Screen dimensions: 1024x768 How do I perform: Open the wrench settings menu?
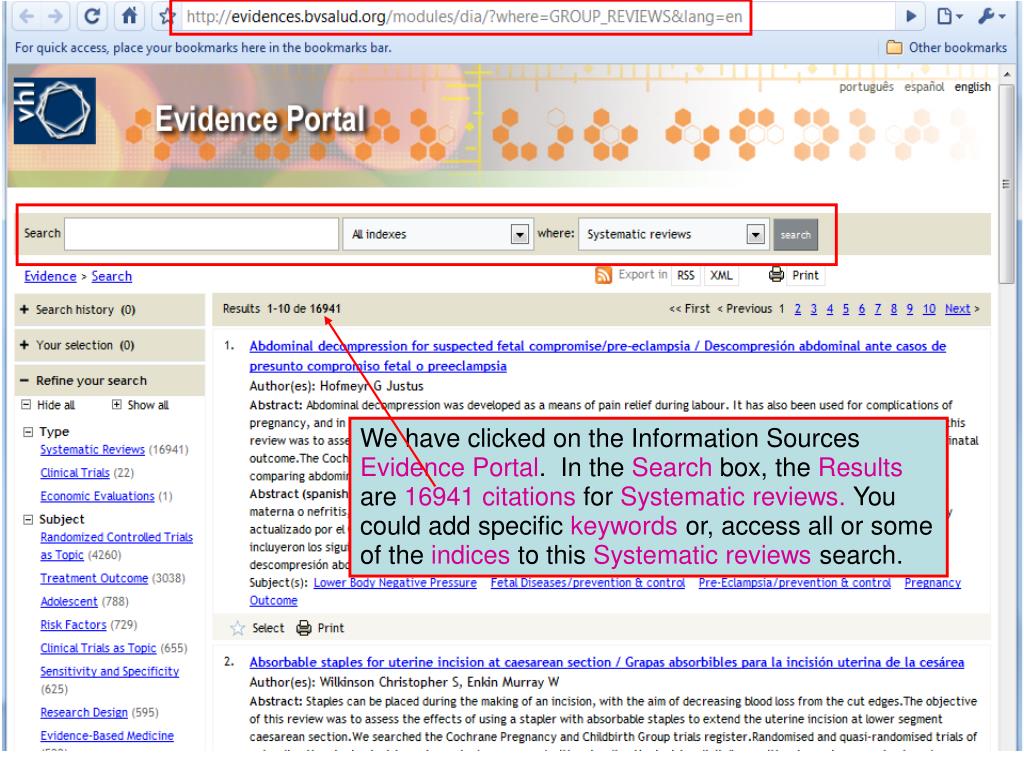point(992,16)
